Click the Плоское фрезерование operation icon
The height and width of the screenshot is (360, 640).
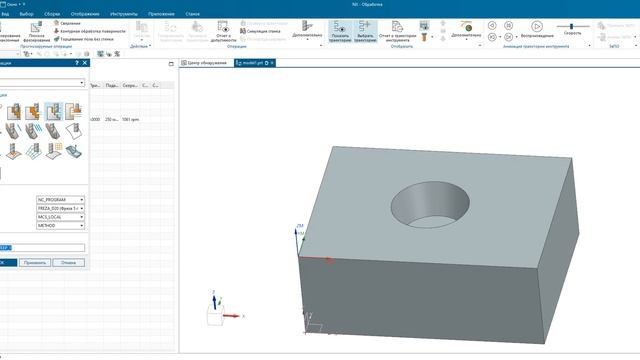[36, 31]
